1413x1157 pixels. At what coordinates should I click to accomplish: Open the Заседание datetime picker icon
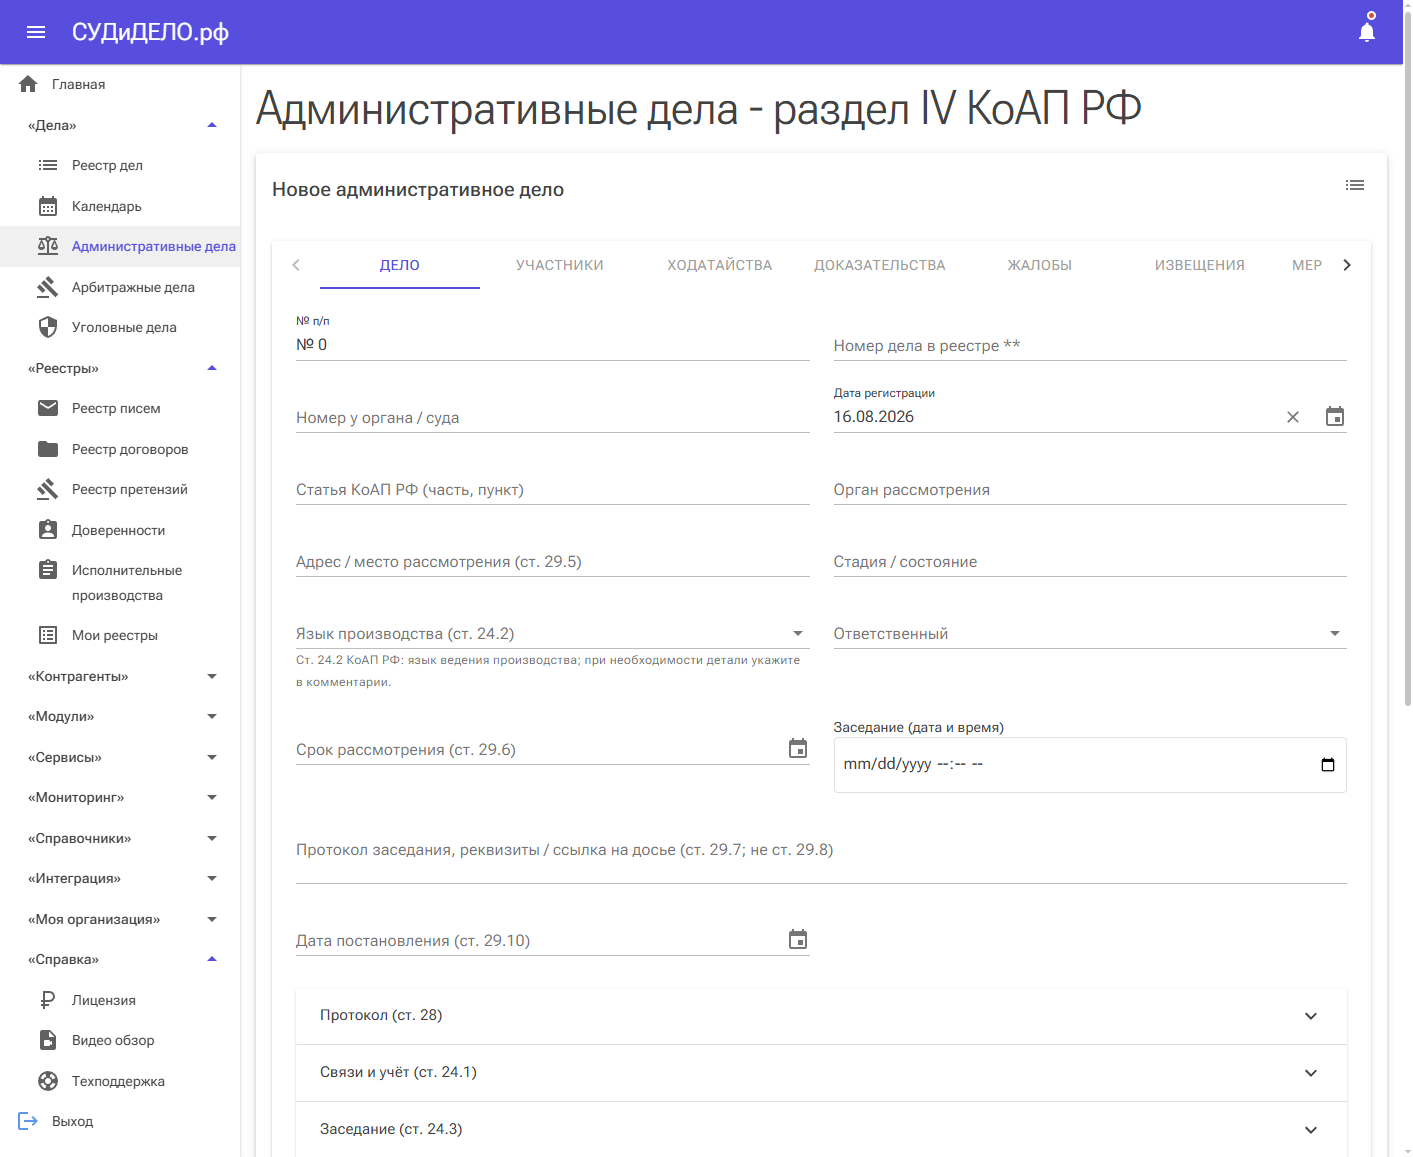(x=1328, y=765)
